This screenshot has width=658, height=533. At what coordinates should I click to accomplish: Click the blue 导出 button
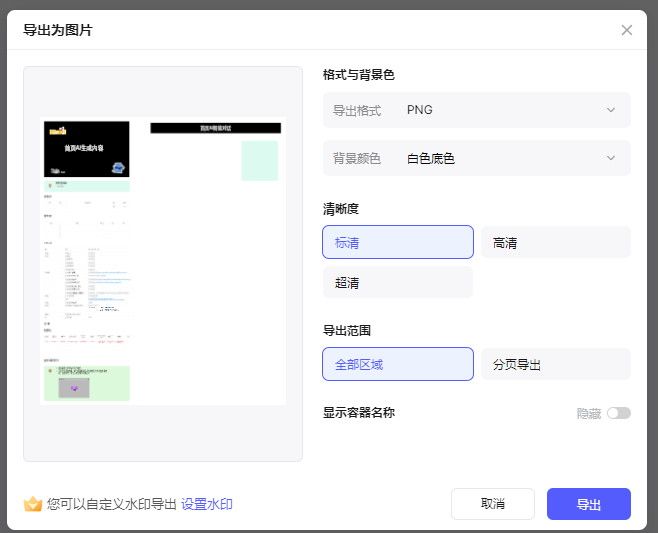pyautogui.click(x=588, y=504)
